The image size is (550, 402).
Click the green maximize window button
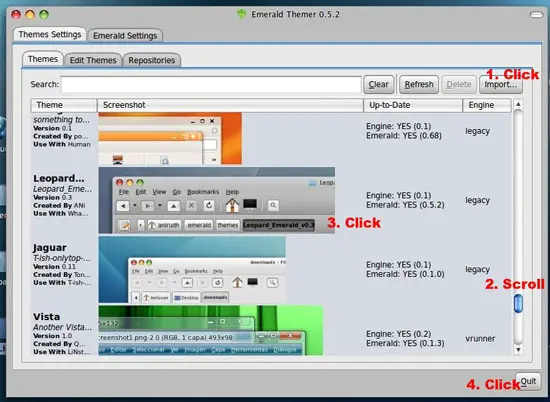44,14
